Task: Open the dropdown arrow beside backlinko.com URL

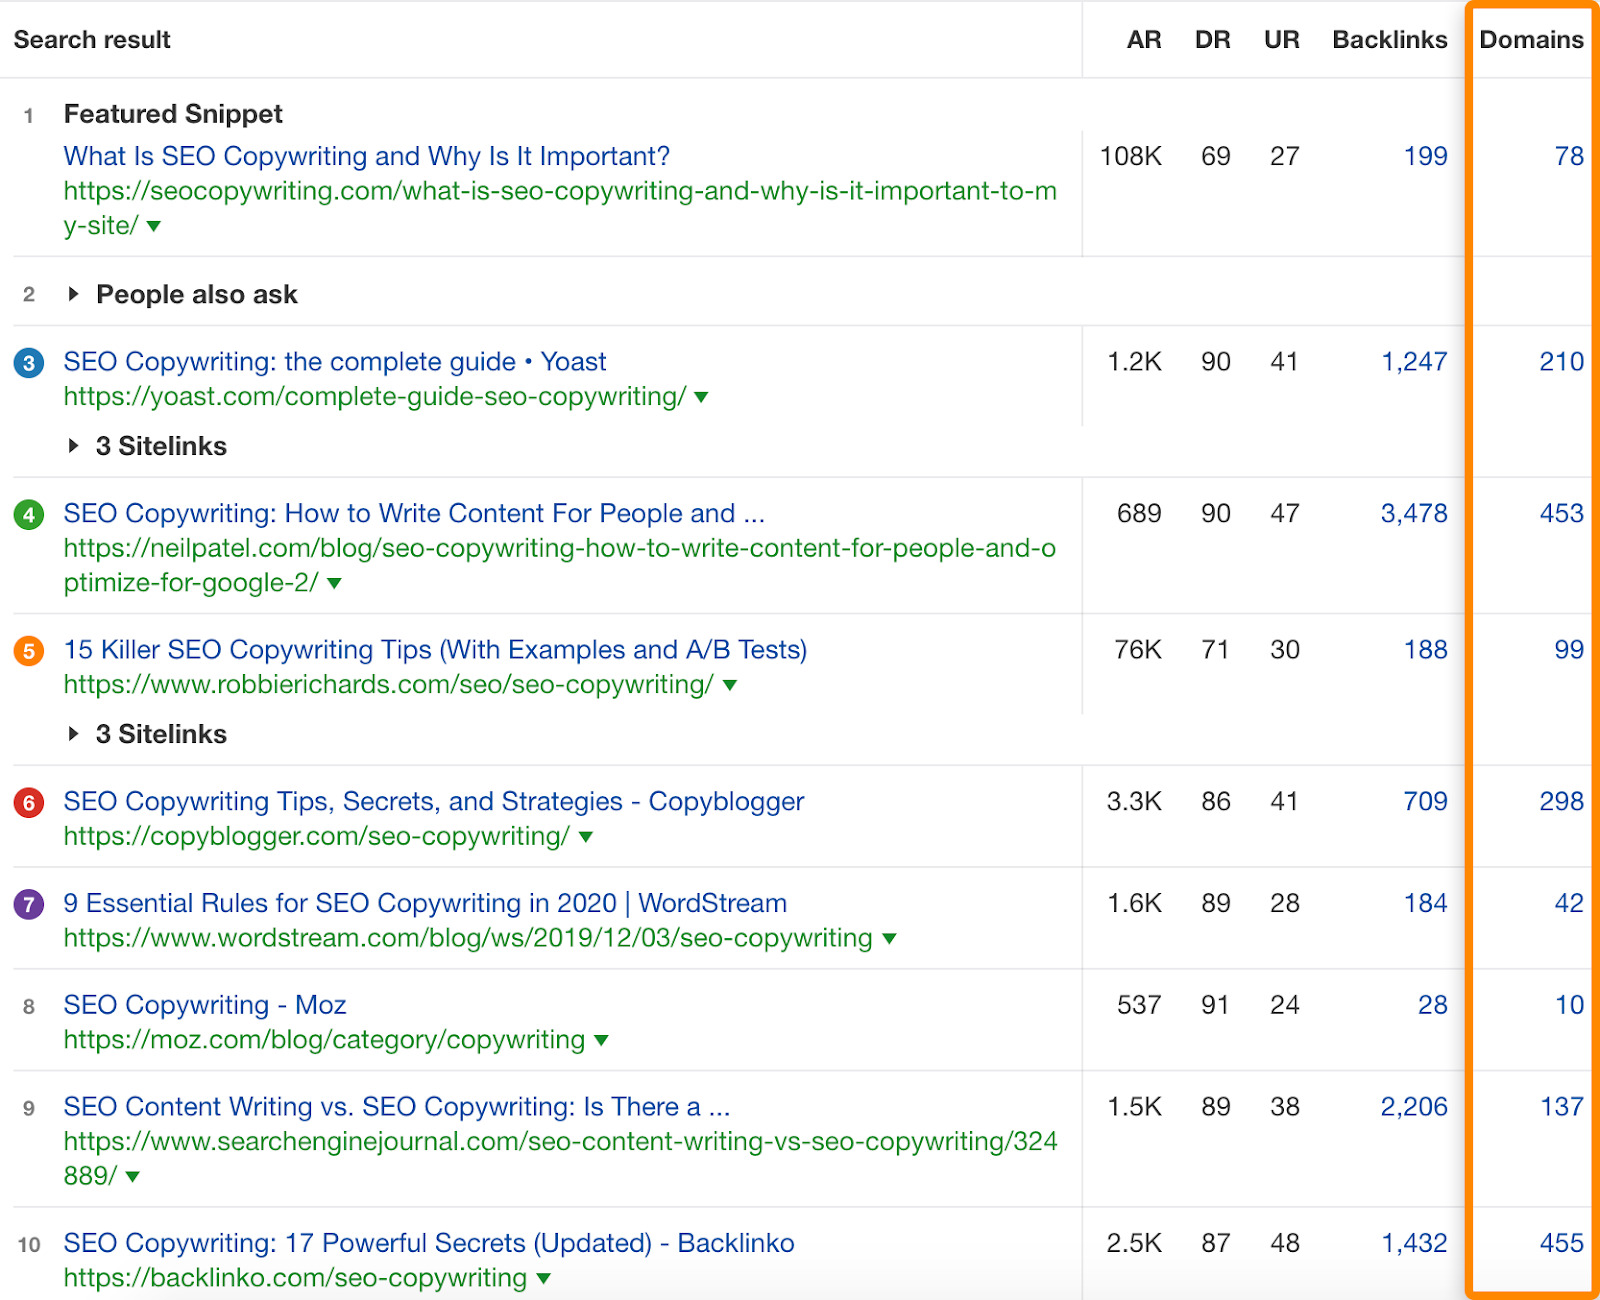Action: point(543,1277)
